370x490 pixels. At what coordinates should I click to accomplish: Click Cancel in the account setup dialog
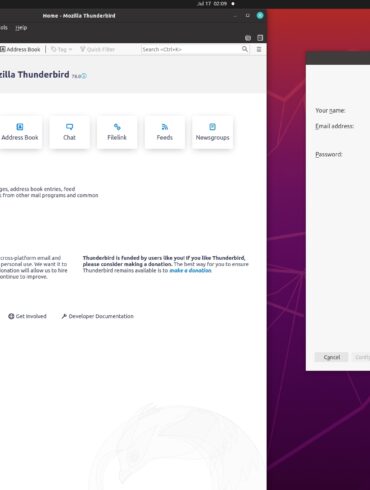(331, 357)
